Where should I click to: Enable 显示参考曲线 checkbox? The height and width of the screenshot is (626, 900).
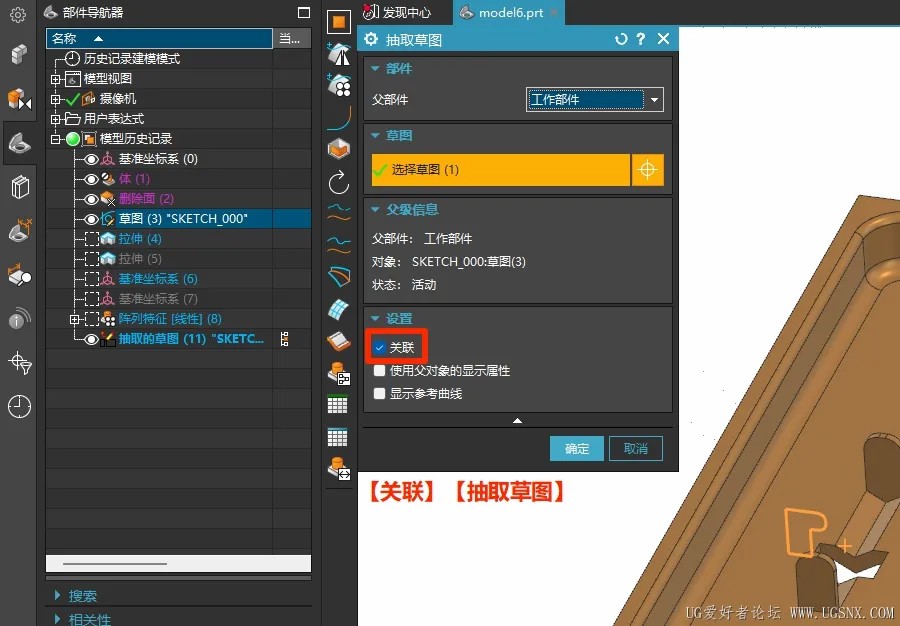[x=379, y=394]
